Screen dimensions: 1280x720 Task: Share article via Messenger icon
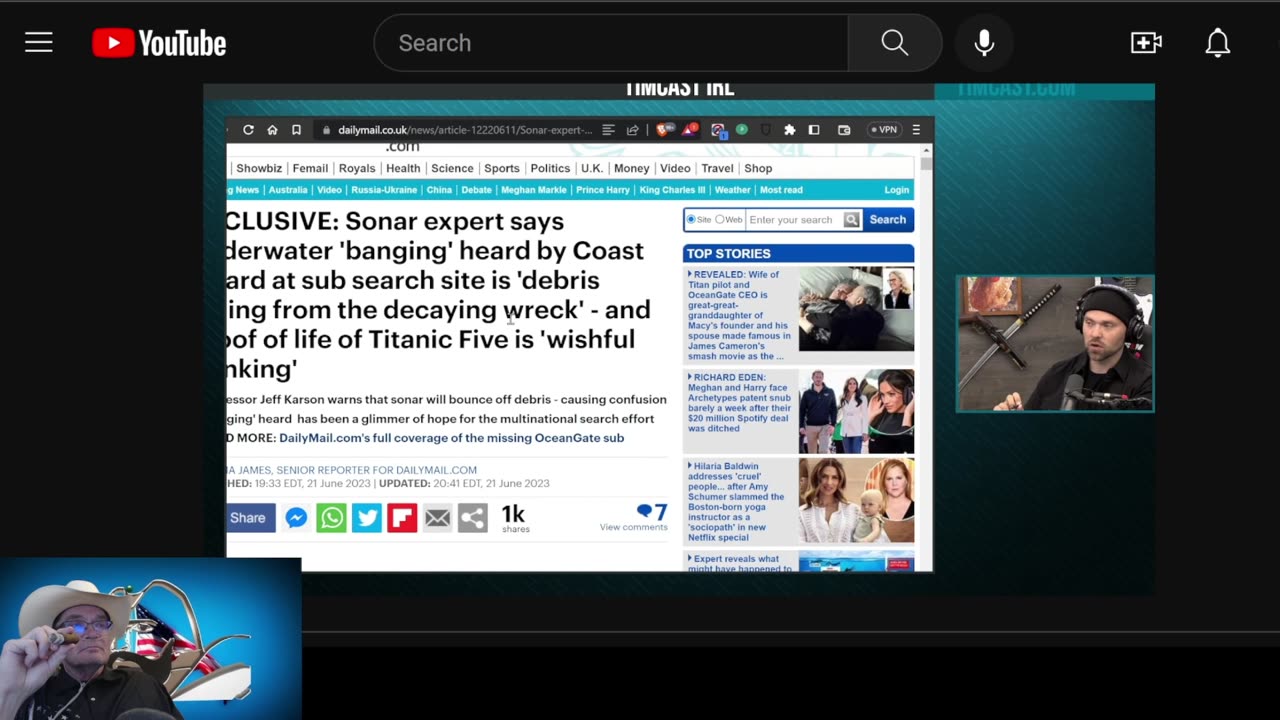click(x=296, y=518)
